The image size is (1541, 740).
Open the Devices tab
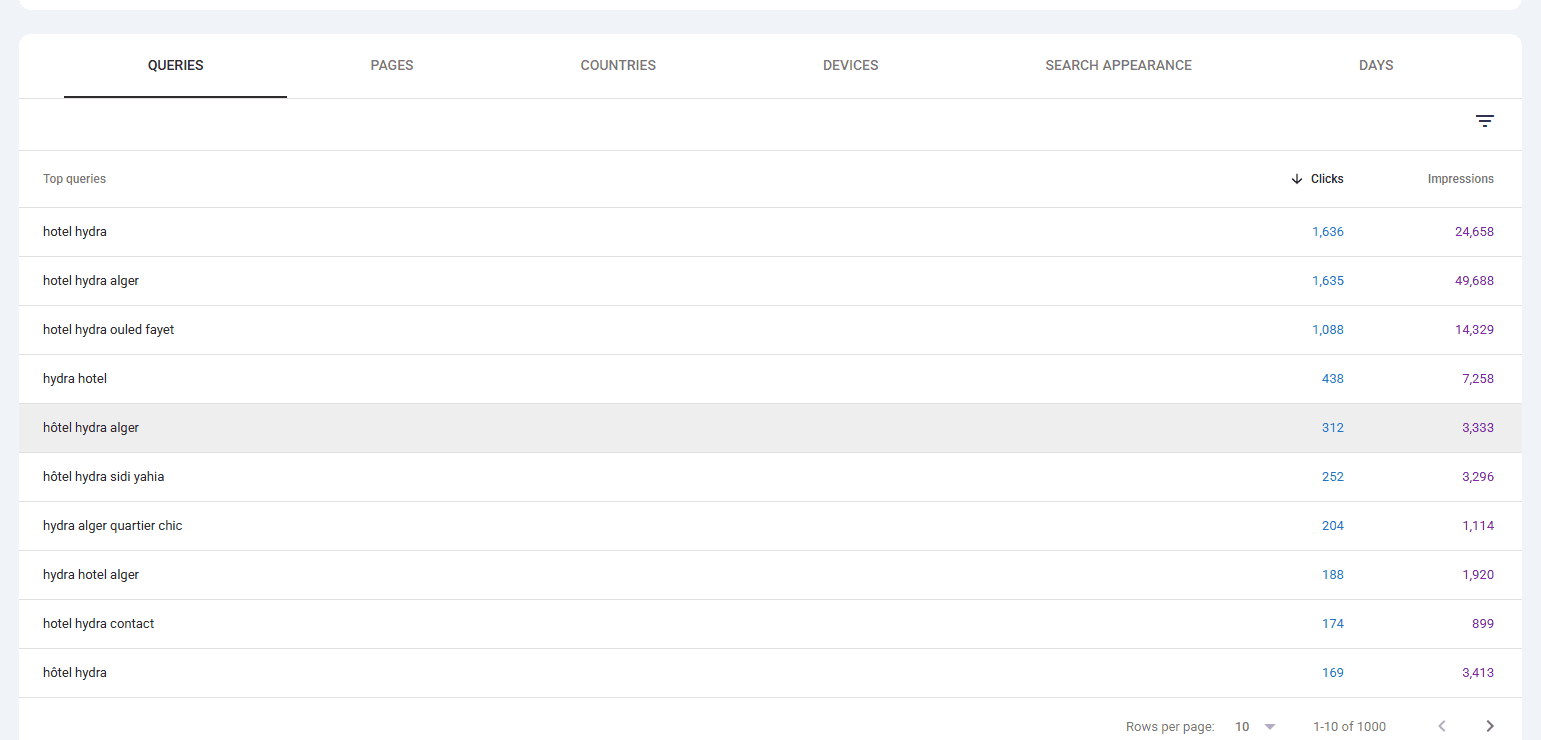[x=851, y=65]
